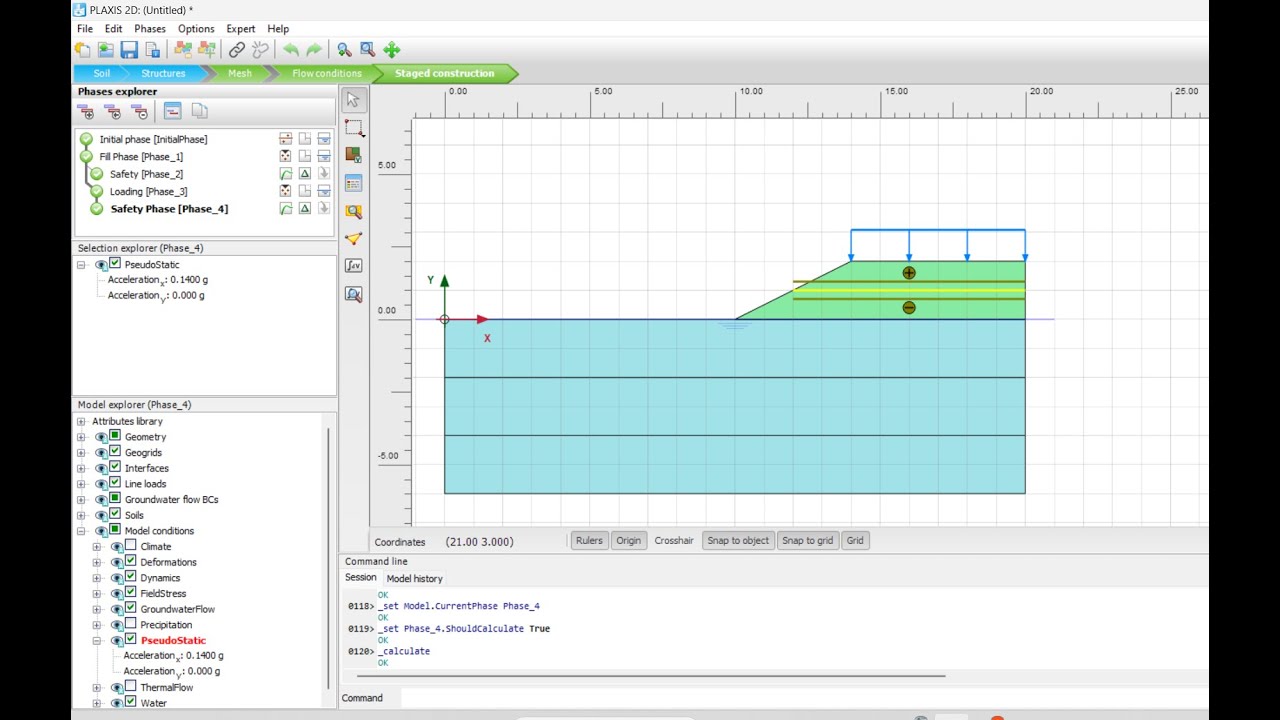This screenshot has width=1280, height=720.
Task: Click Snap to object button
Action: [x=738, y=541]
